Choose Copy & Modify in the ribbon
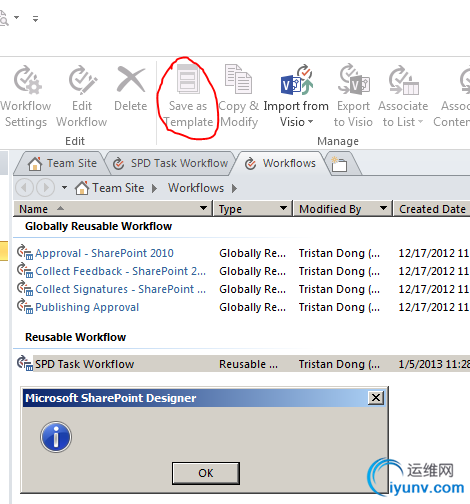The width and height of the screenshot is (470, 504). point(238,97)
